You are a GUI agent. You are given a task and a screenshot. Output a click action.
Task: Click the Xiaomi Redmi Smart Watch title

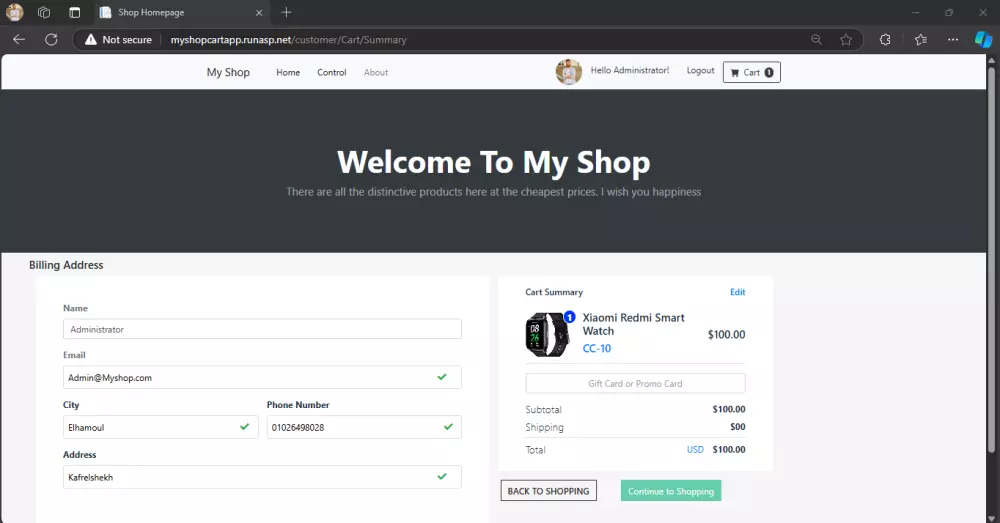point(633,324)
